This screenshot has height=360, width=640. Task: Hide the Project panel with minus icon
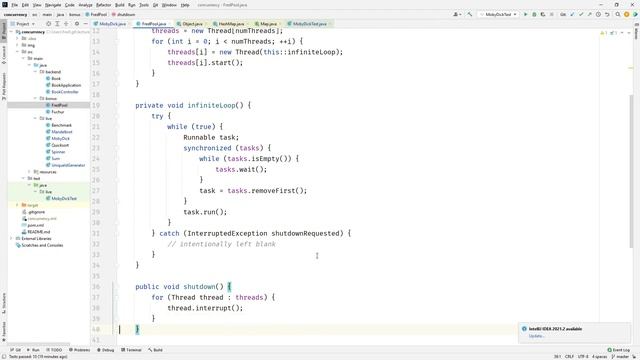(x=85, y=24)
